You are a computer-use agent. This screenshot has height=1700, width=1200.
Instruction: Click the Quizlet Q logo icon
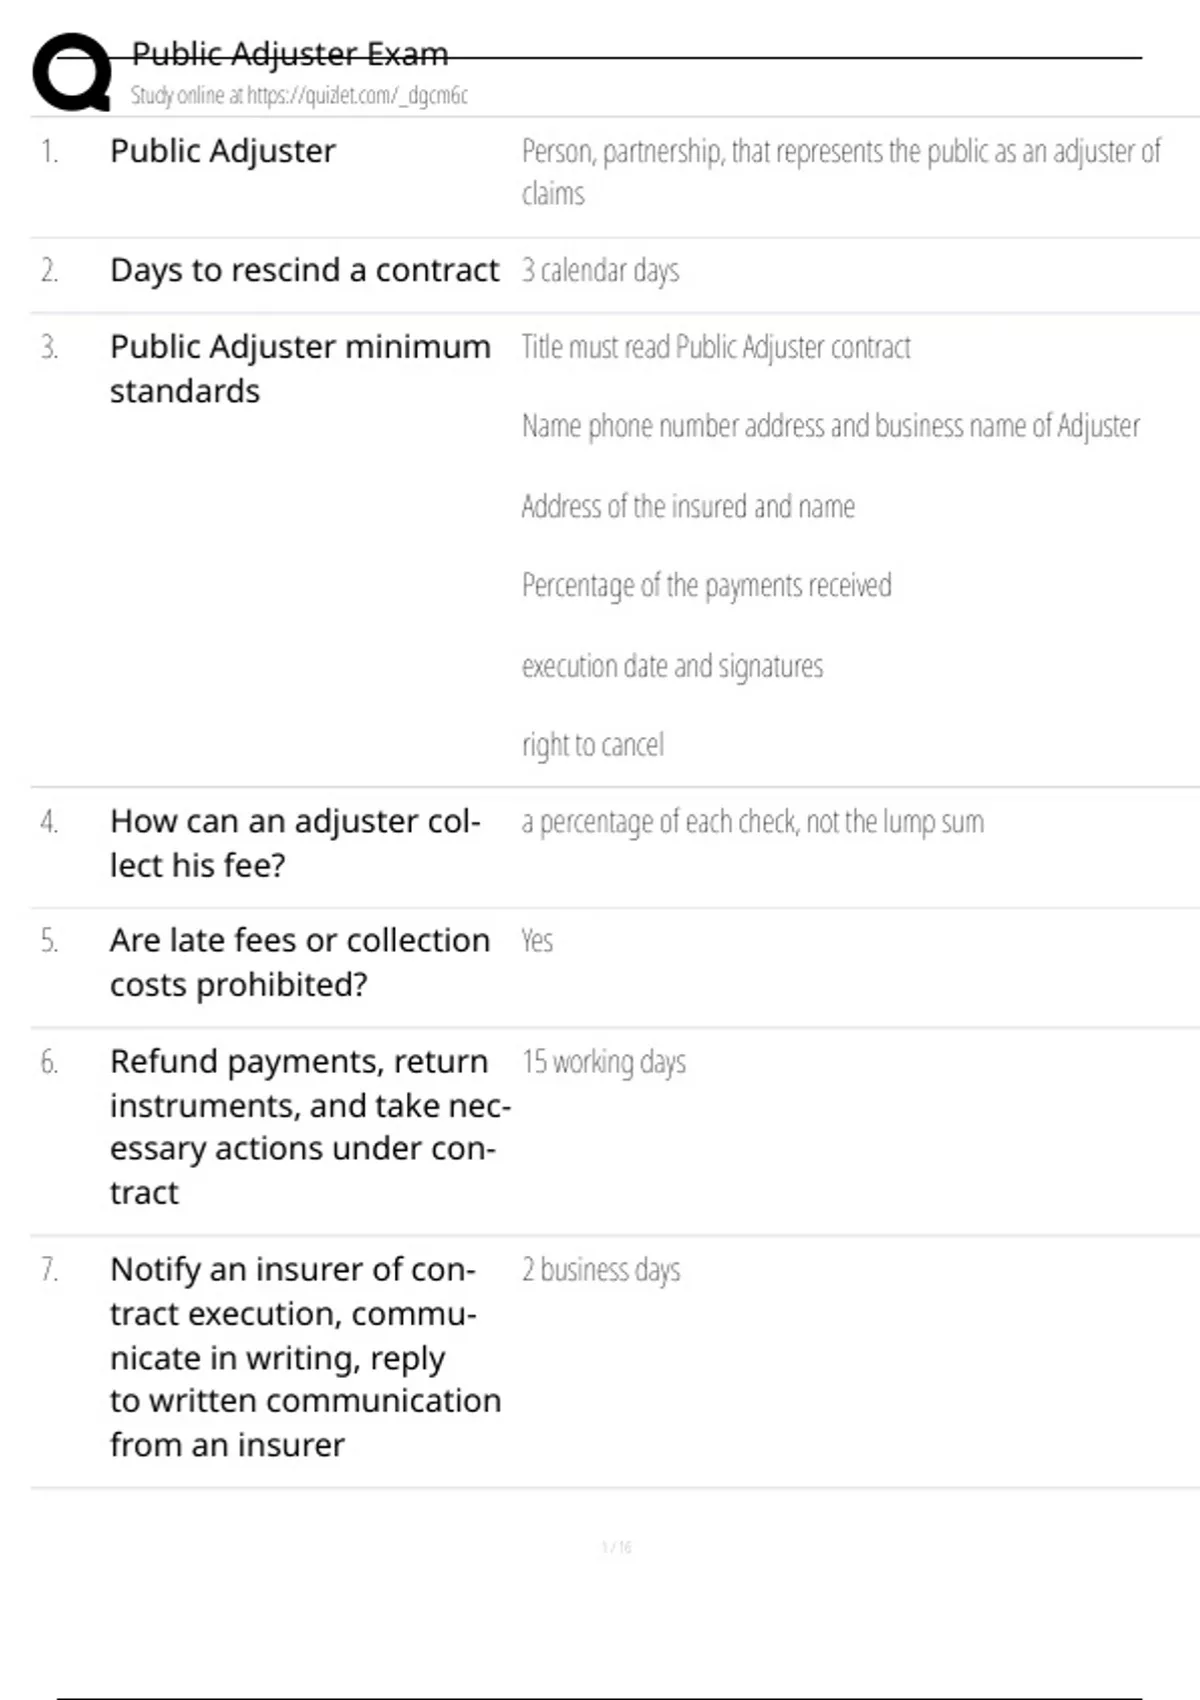[71, 72]
